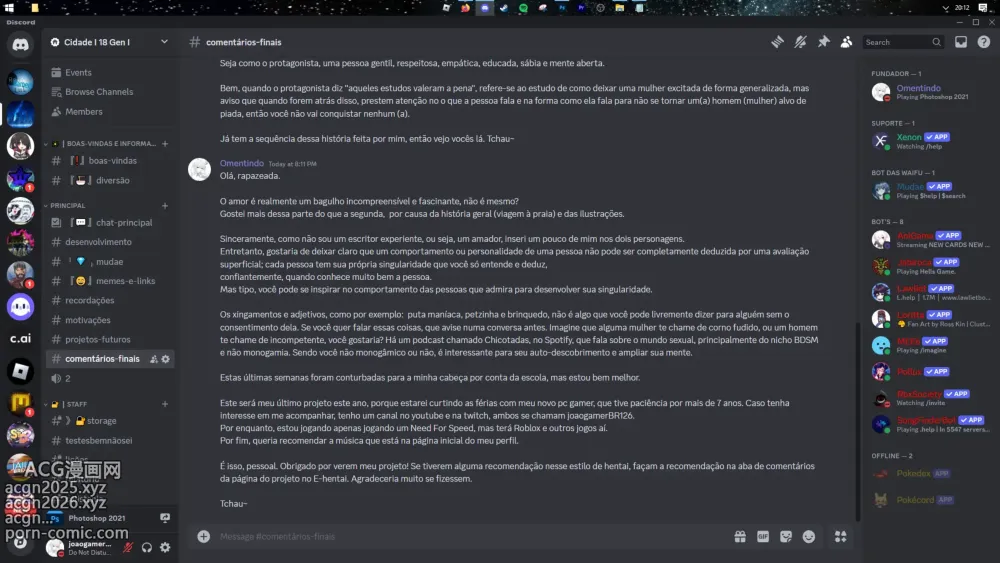
Task: Open the Events item in sidebar
Action: [78, 73]
